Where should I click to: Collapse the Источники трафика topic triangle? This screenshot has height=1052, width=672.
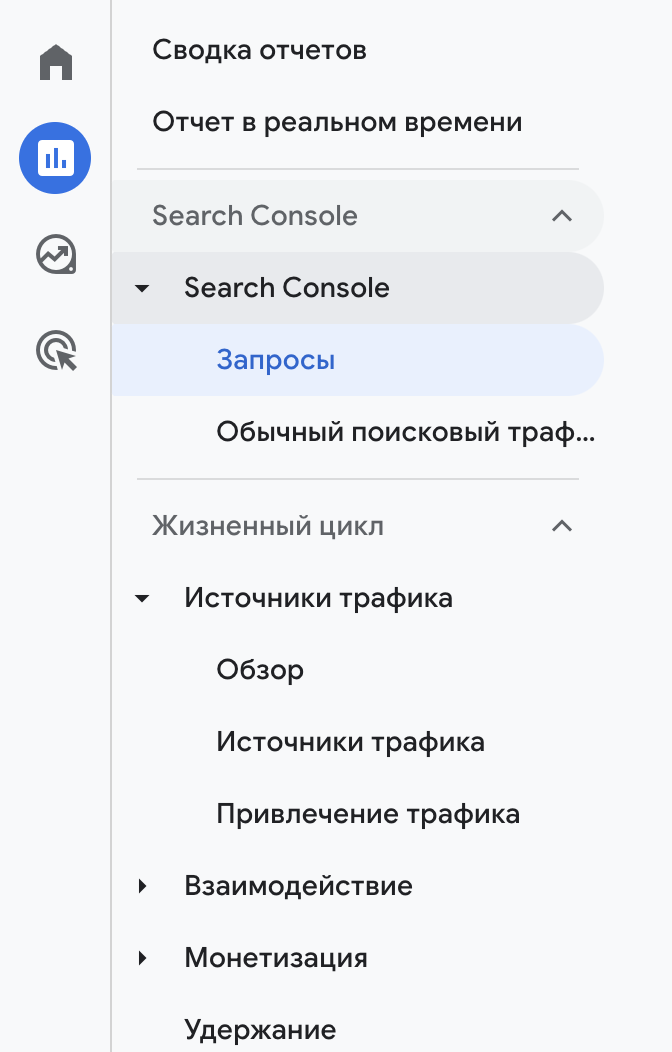click(142, 598)
